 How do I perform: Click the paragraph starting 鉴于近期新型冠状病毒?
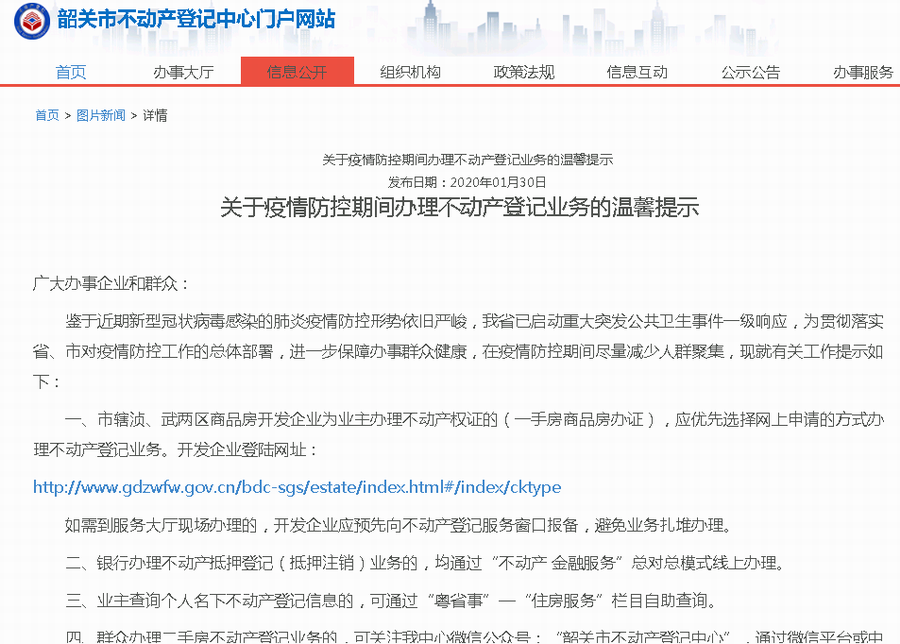click(x=458, y=351)
